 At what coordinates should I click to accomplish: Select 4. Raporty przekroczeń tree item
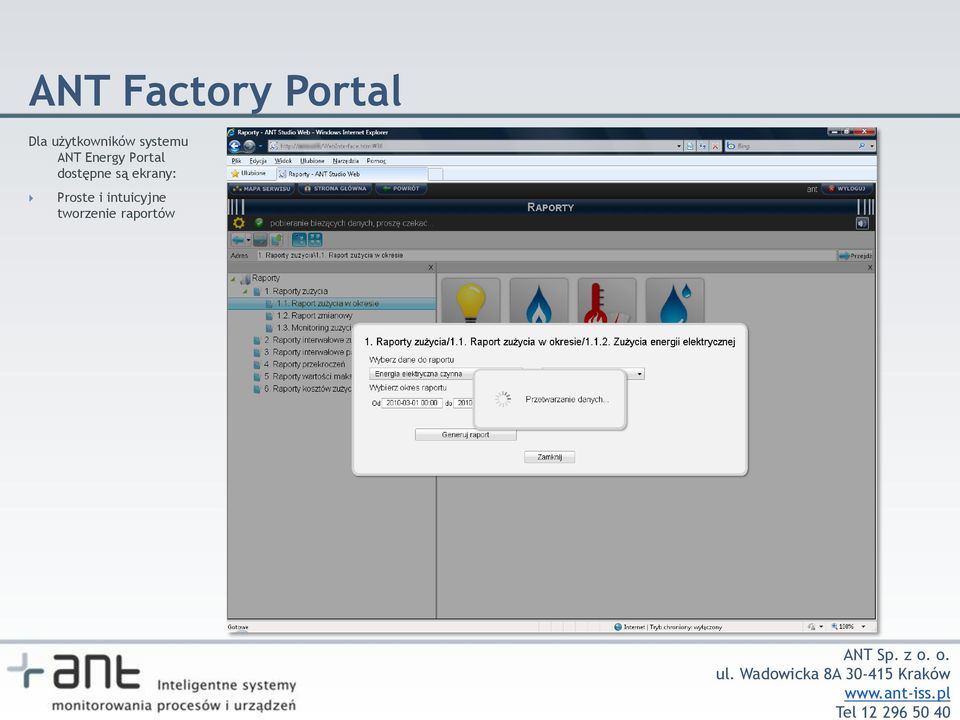click(304, 364)
